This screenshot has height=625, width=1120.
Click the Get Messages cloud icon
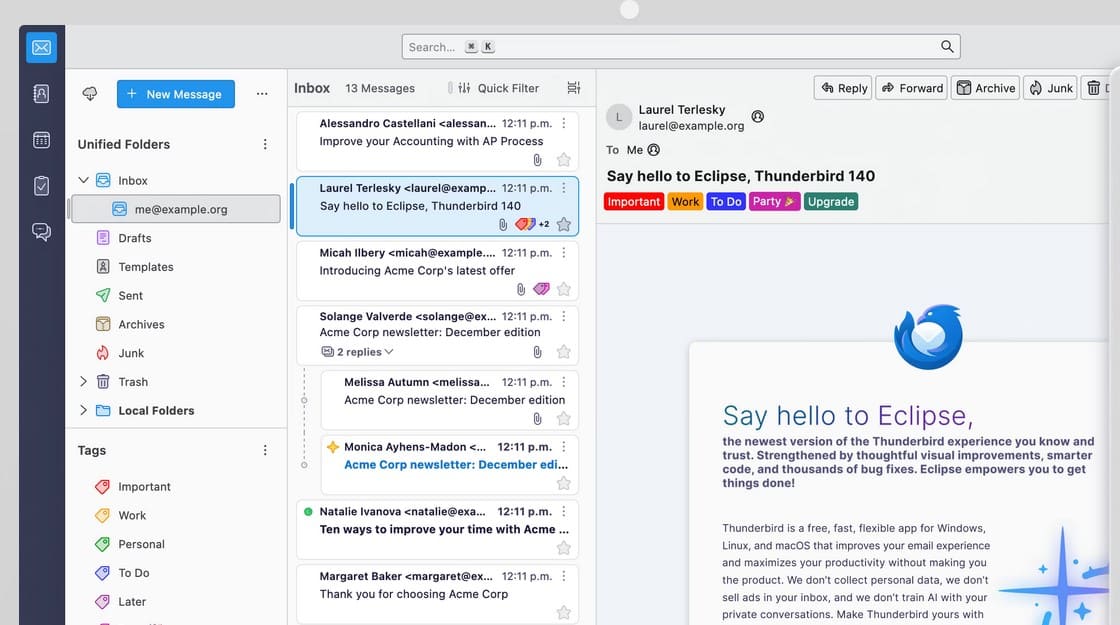90,94
